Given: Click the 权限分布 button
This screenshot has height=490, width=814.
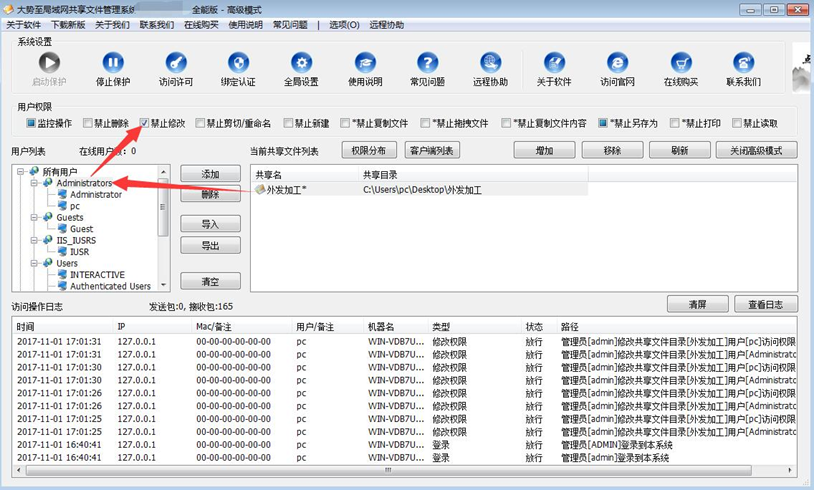Looking at the screenshot, I should click(x=369, y=151).
